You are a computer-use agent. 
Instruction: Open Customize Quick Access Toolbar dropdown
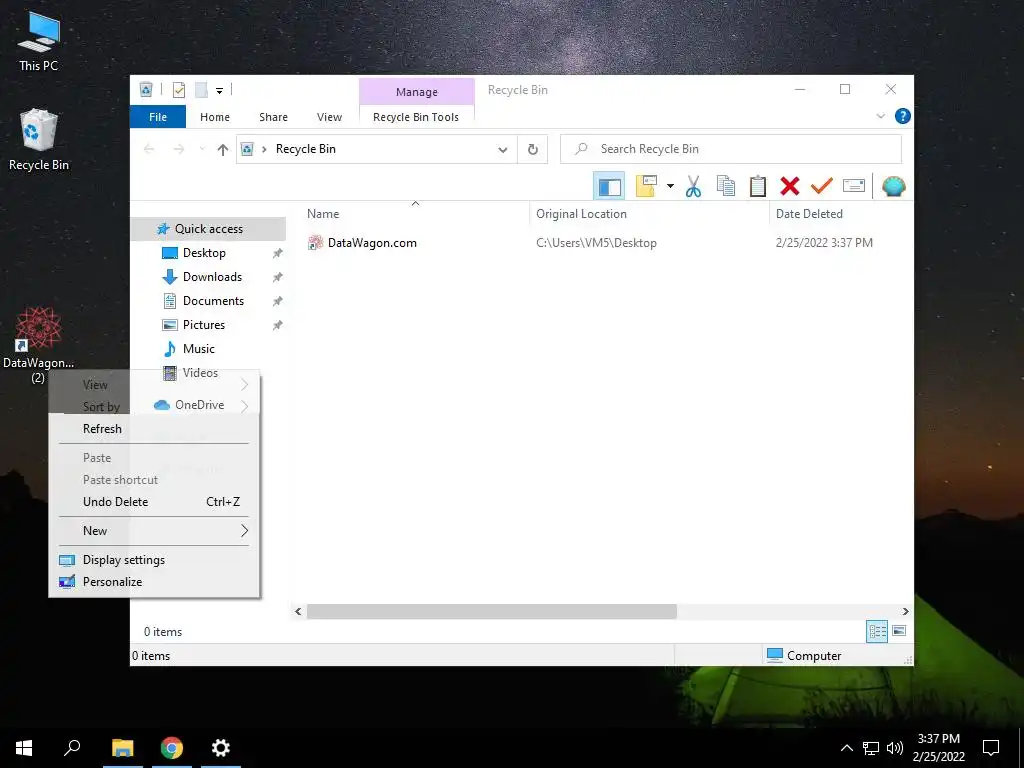[x=219, y=91]
